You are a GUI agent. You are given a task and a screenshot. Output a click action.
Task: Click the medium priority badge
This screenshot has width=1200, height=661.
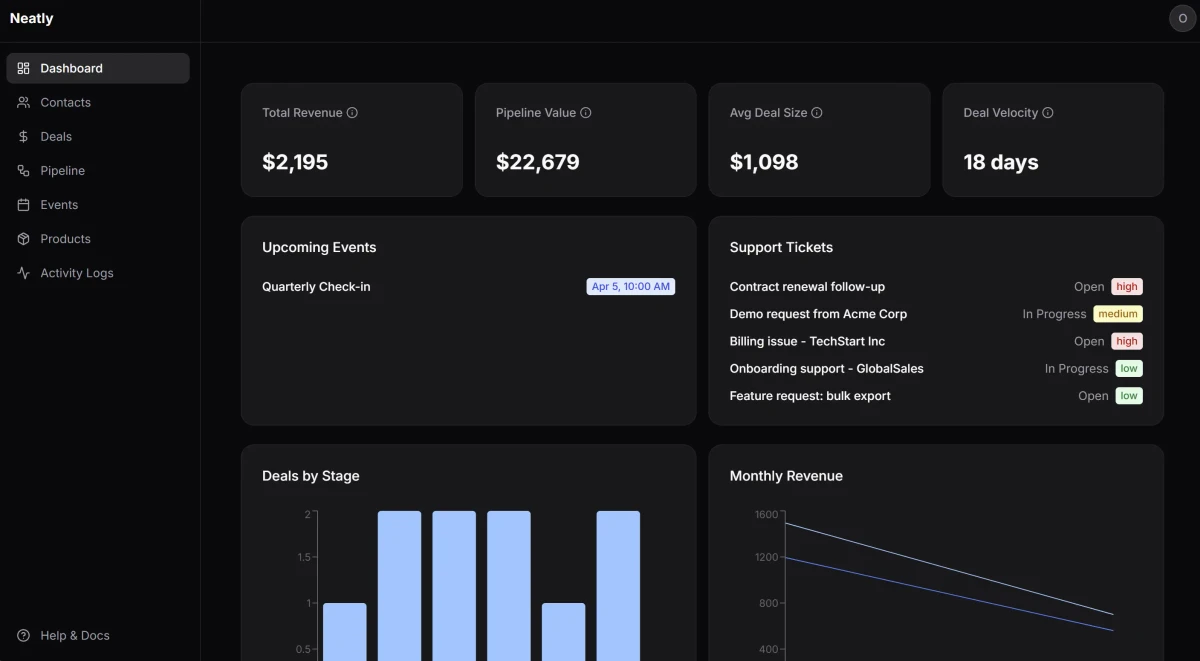click(1118, 314)
